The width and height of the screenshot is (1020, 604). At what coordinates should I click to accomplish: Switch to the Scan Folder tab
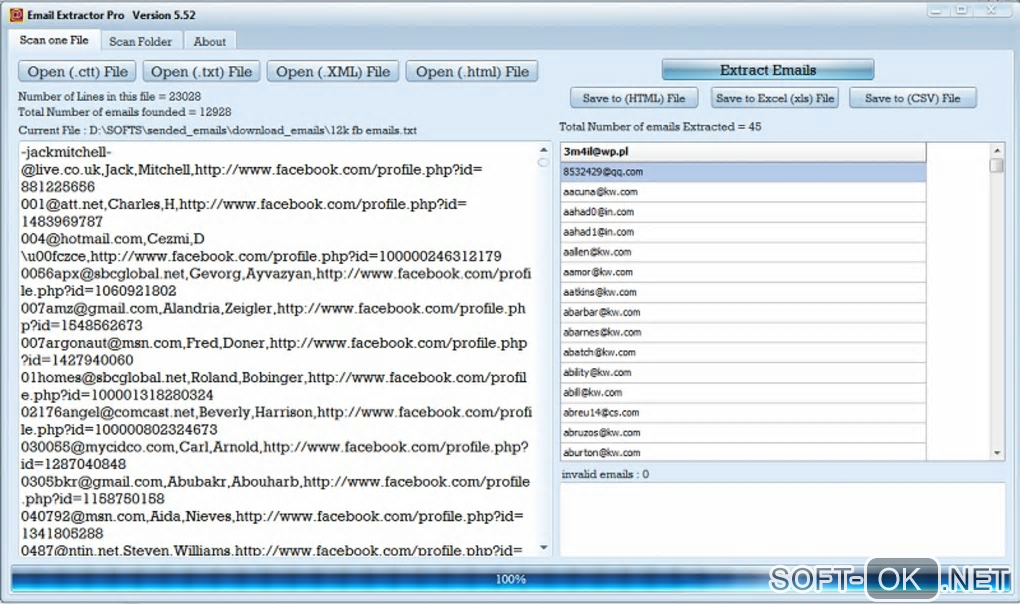[140, 41]
